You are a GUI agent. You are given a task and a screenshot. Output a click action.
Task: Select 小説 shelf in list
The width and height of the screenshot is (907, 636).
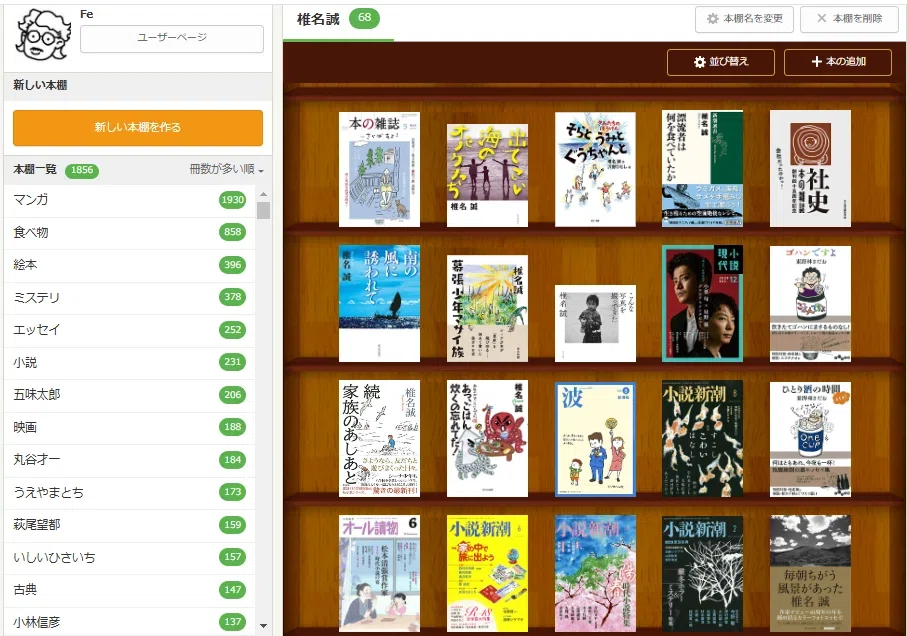(x=130, y=362)
